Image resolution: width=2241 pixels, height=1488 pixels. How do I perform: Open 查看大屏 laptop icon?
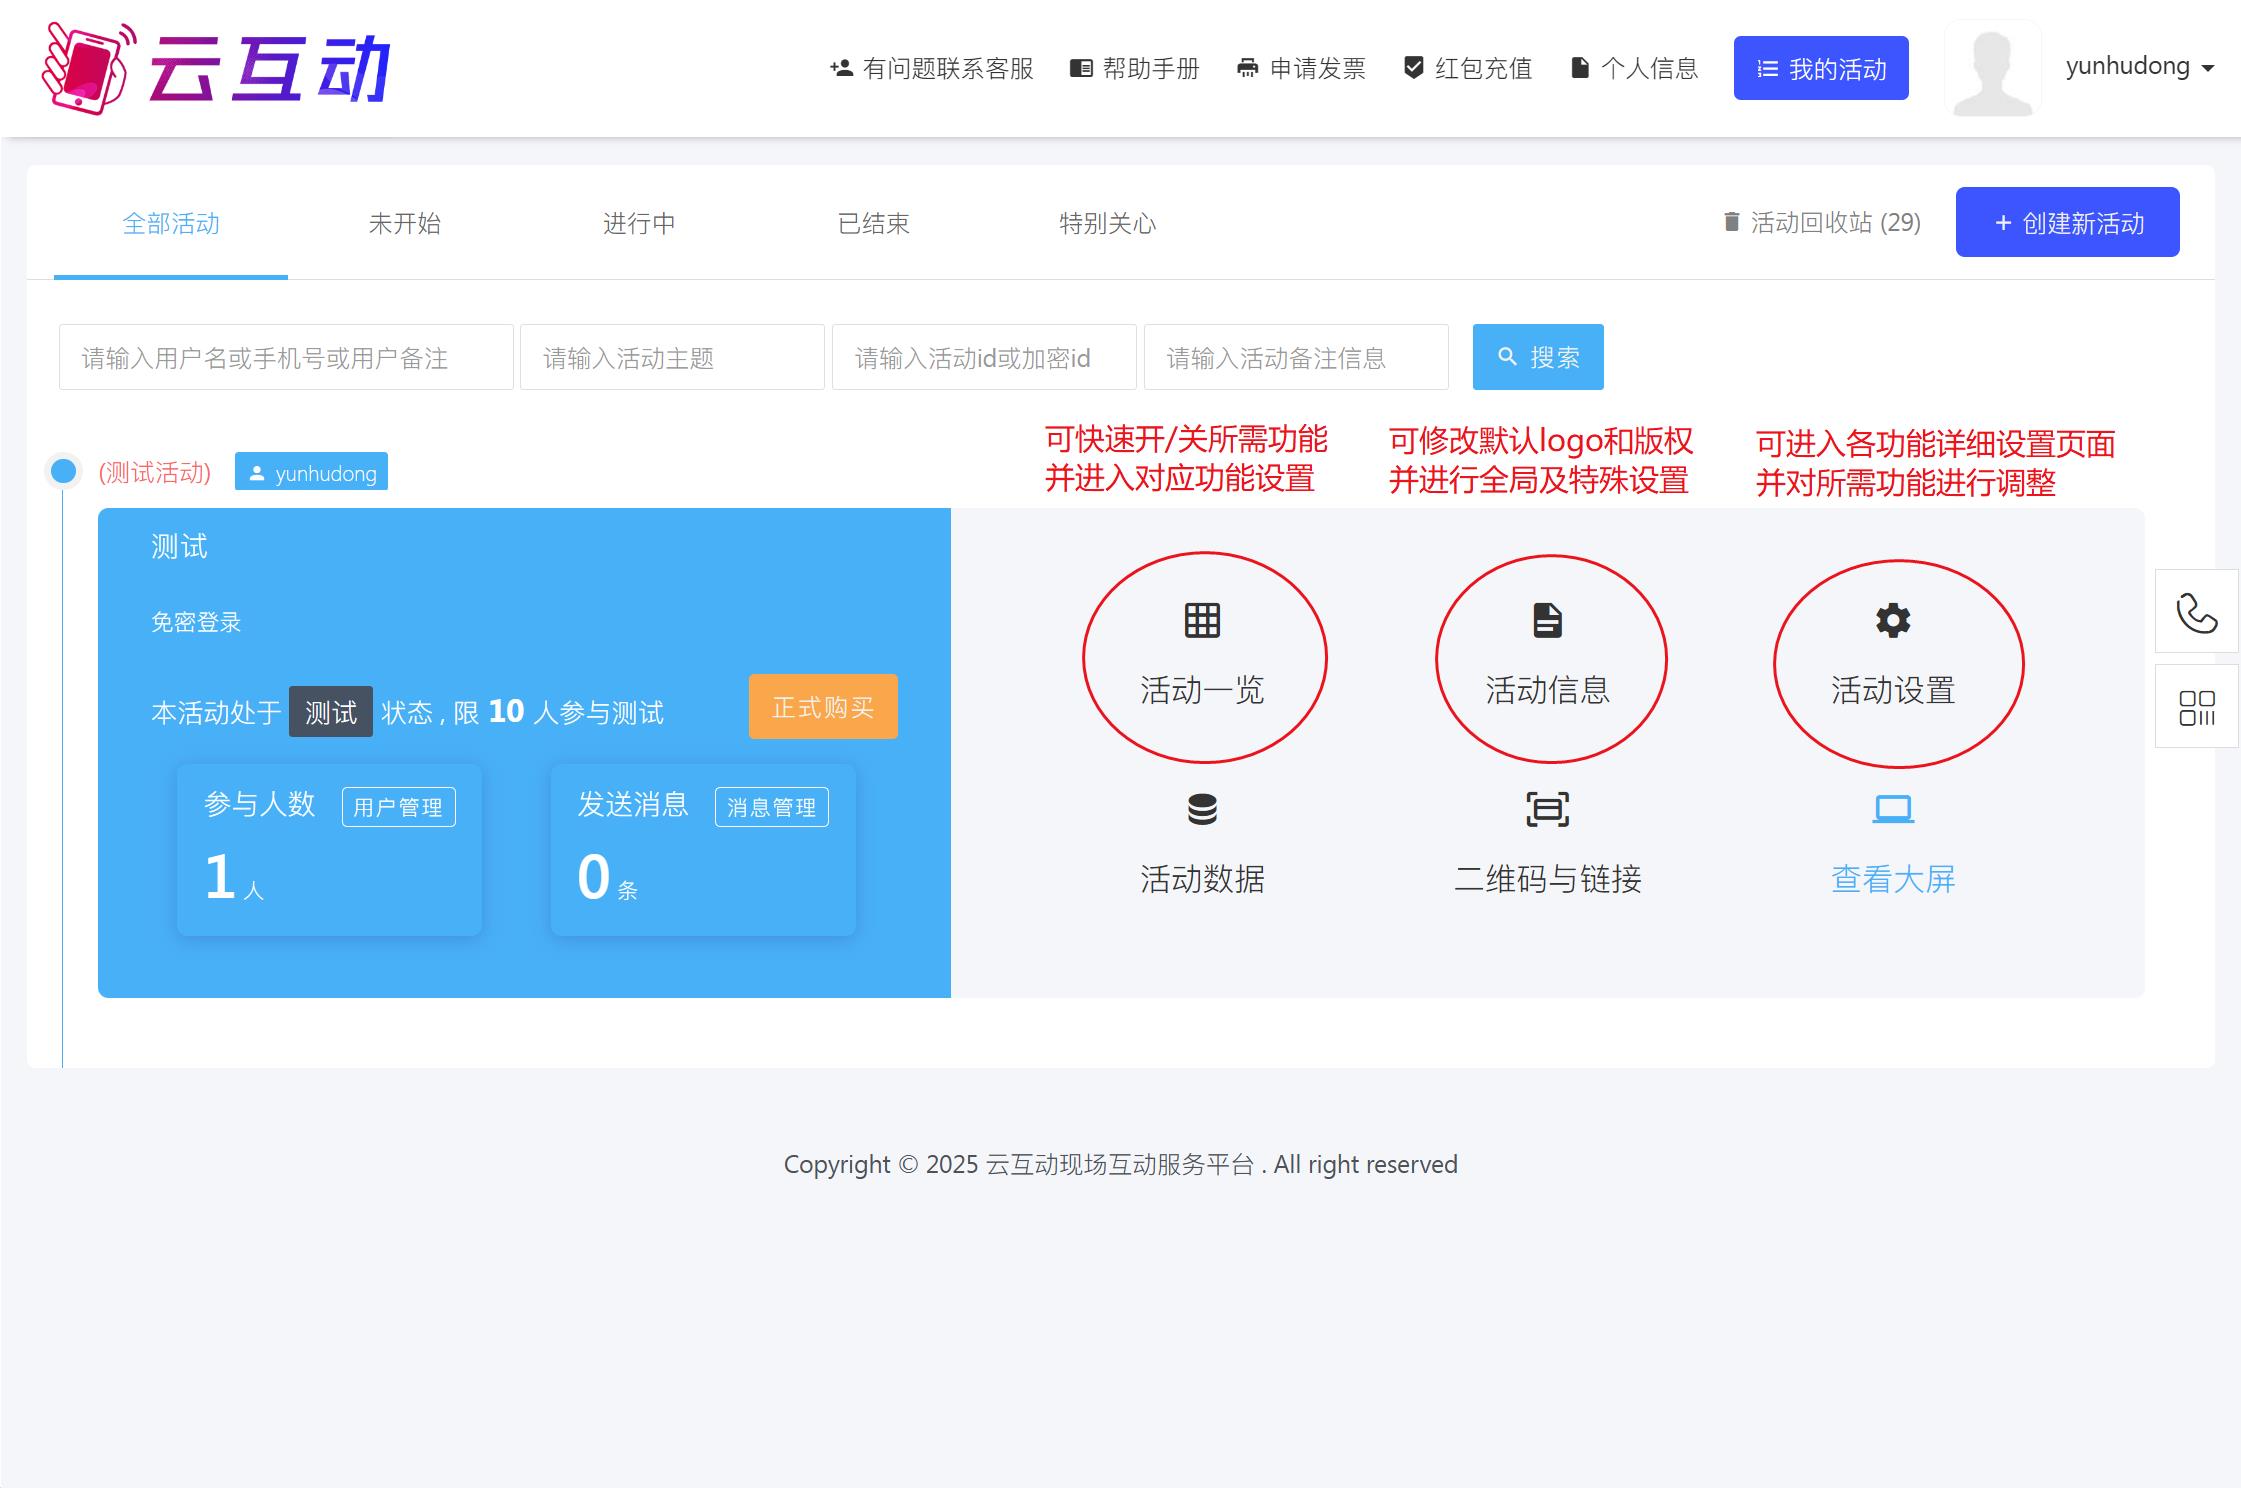pyautogui.click(x=1892, y=809)
